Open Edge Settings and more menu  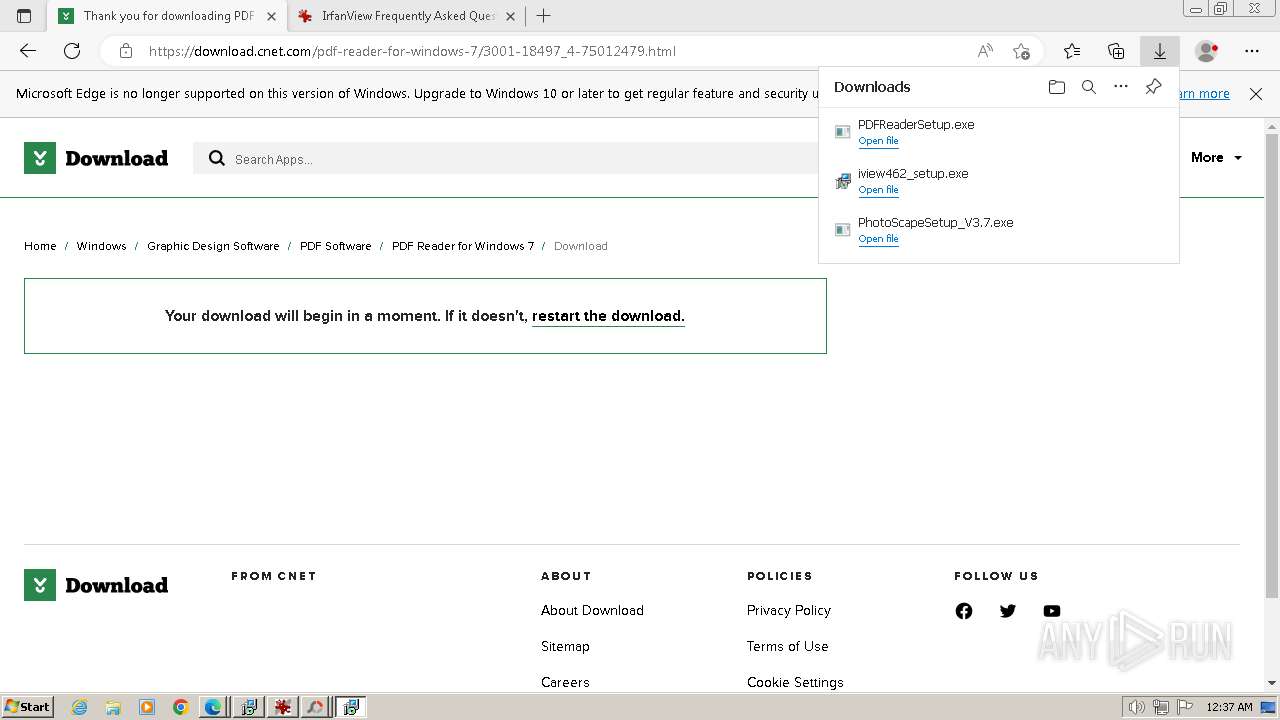click(x=1252, y=51)
